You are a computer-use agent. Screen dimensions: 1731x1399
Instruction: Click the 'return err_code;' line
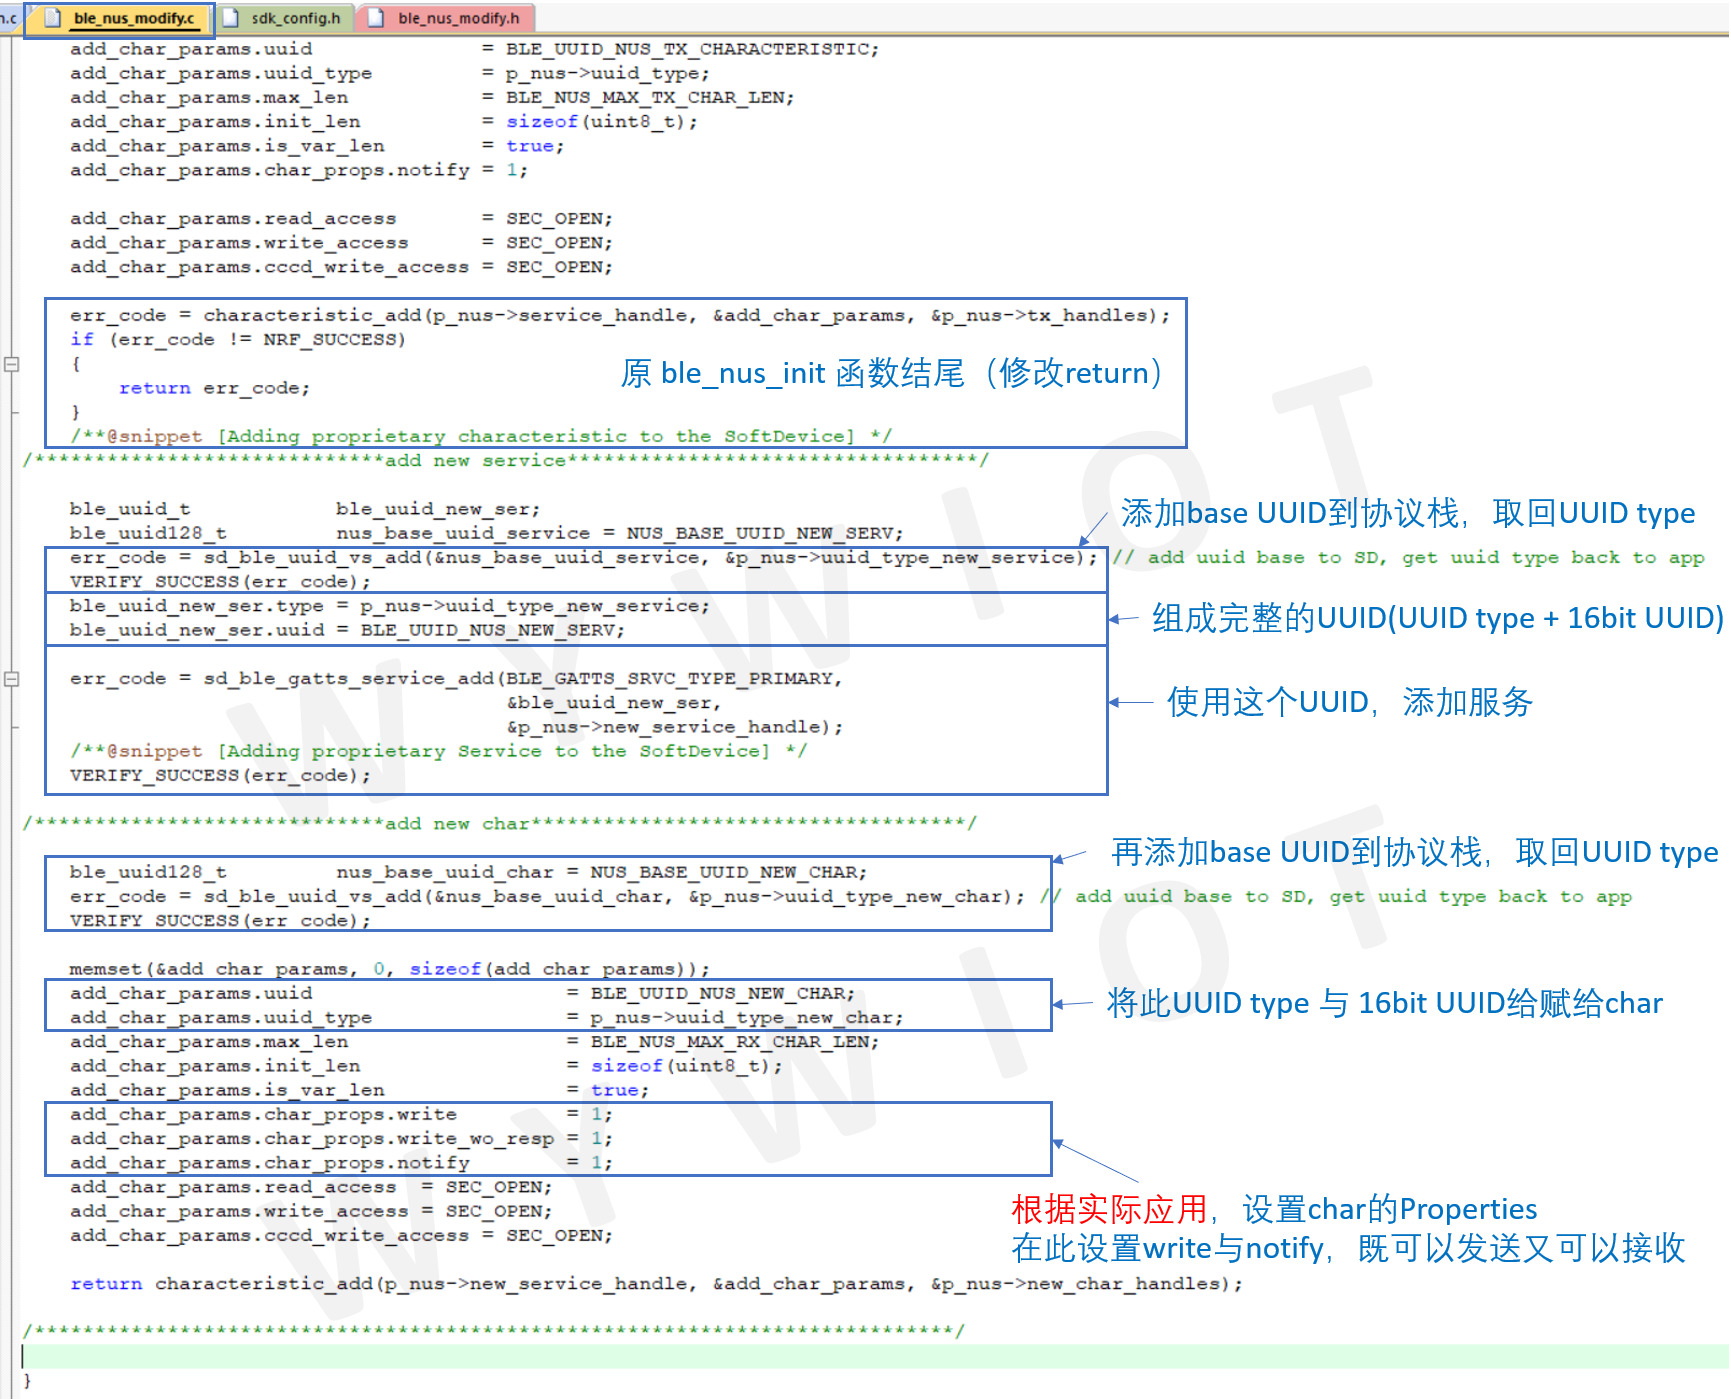(214, 388)
